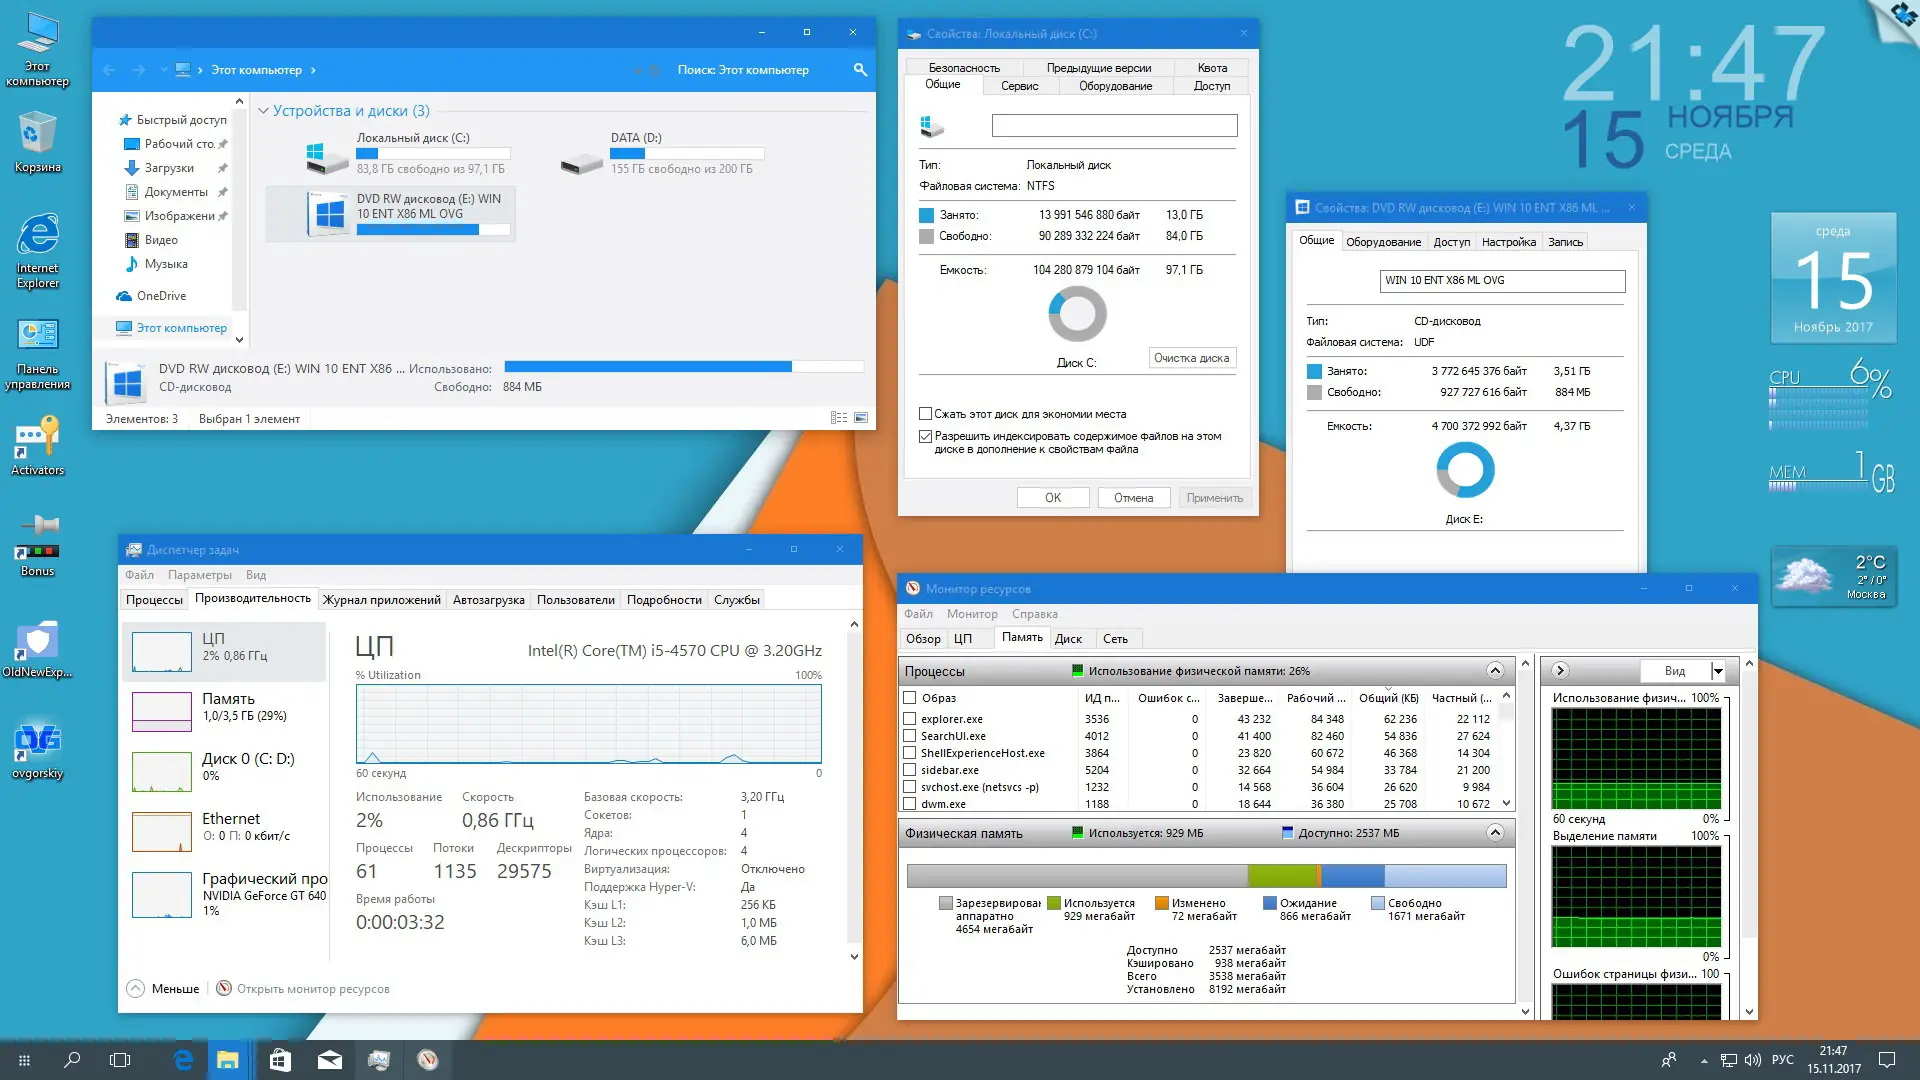Screen dimensions: 1920x1080
Task: Collapse the 'Устройства и диски' group
Action: click(263, 111)
